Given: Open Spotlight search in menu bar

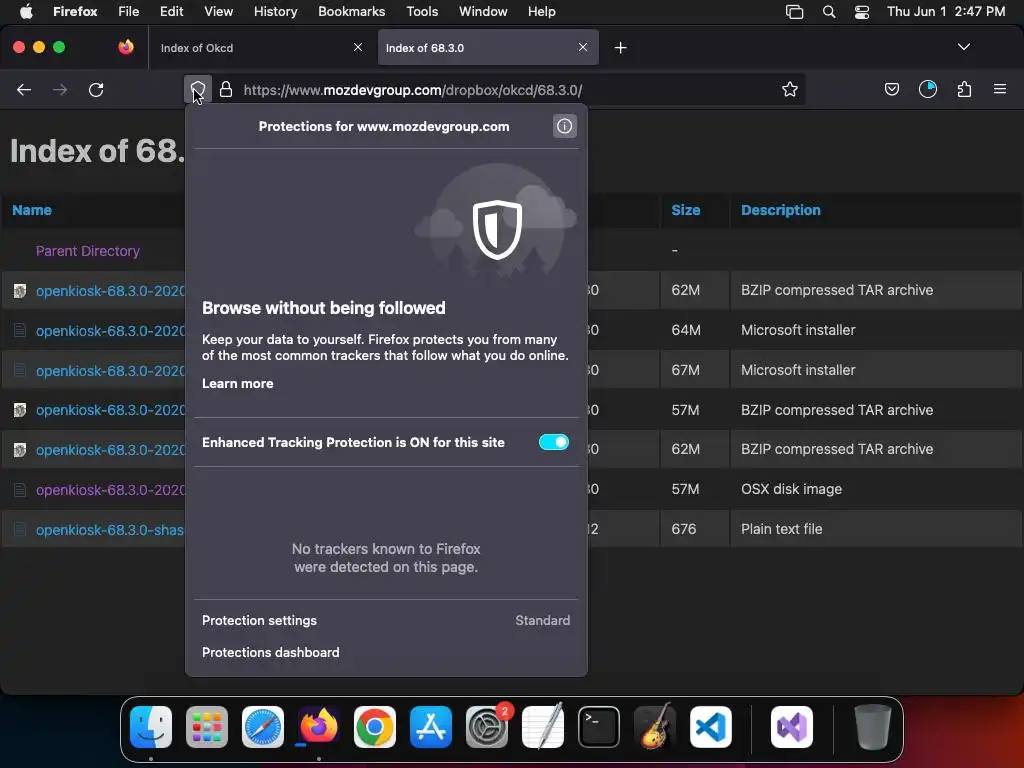Looking at the screenshot, I should coord(829,12).
